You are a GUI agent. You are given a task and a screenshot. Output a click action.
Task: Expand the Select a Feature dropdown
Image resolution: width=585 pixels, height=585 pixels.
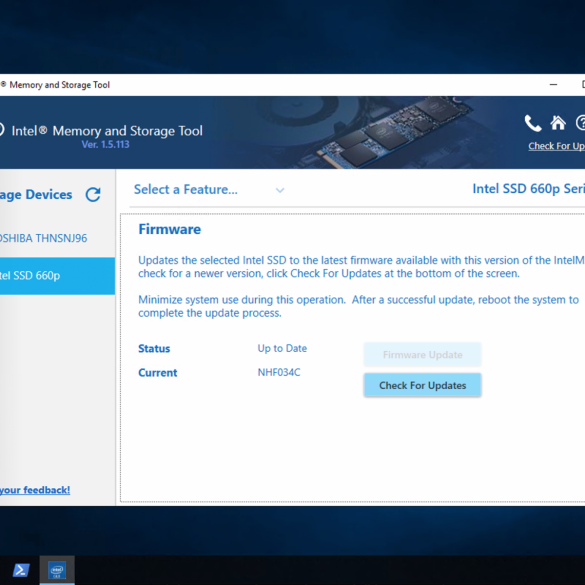(x=209, y=190)
